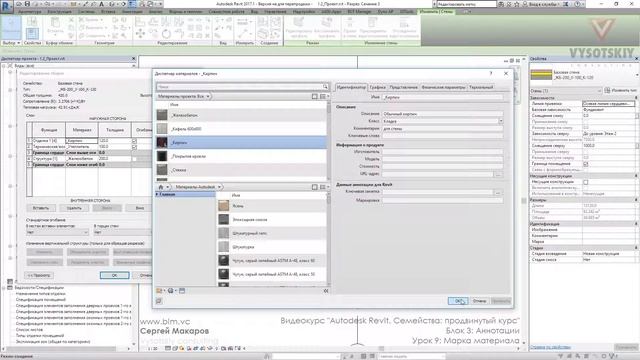Select the _Покрытие кровли material thumbnail
Viewport: 640px width, 360px height.
[162, 156]
